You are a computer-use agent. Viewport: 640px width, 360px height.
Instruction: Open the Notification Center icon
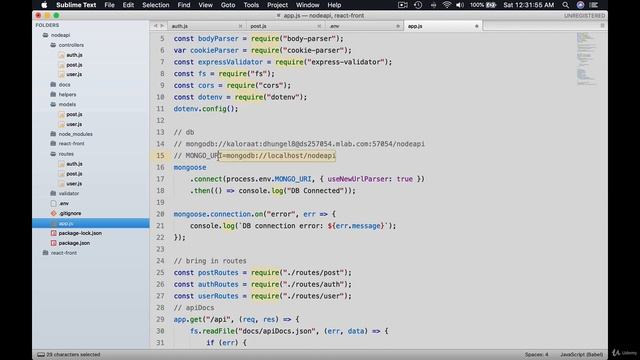click(594, 5)
